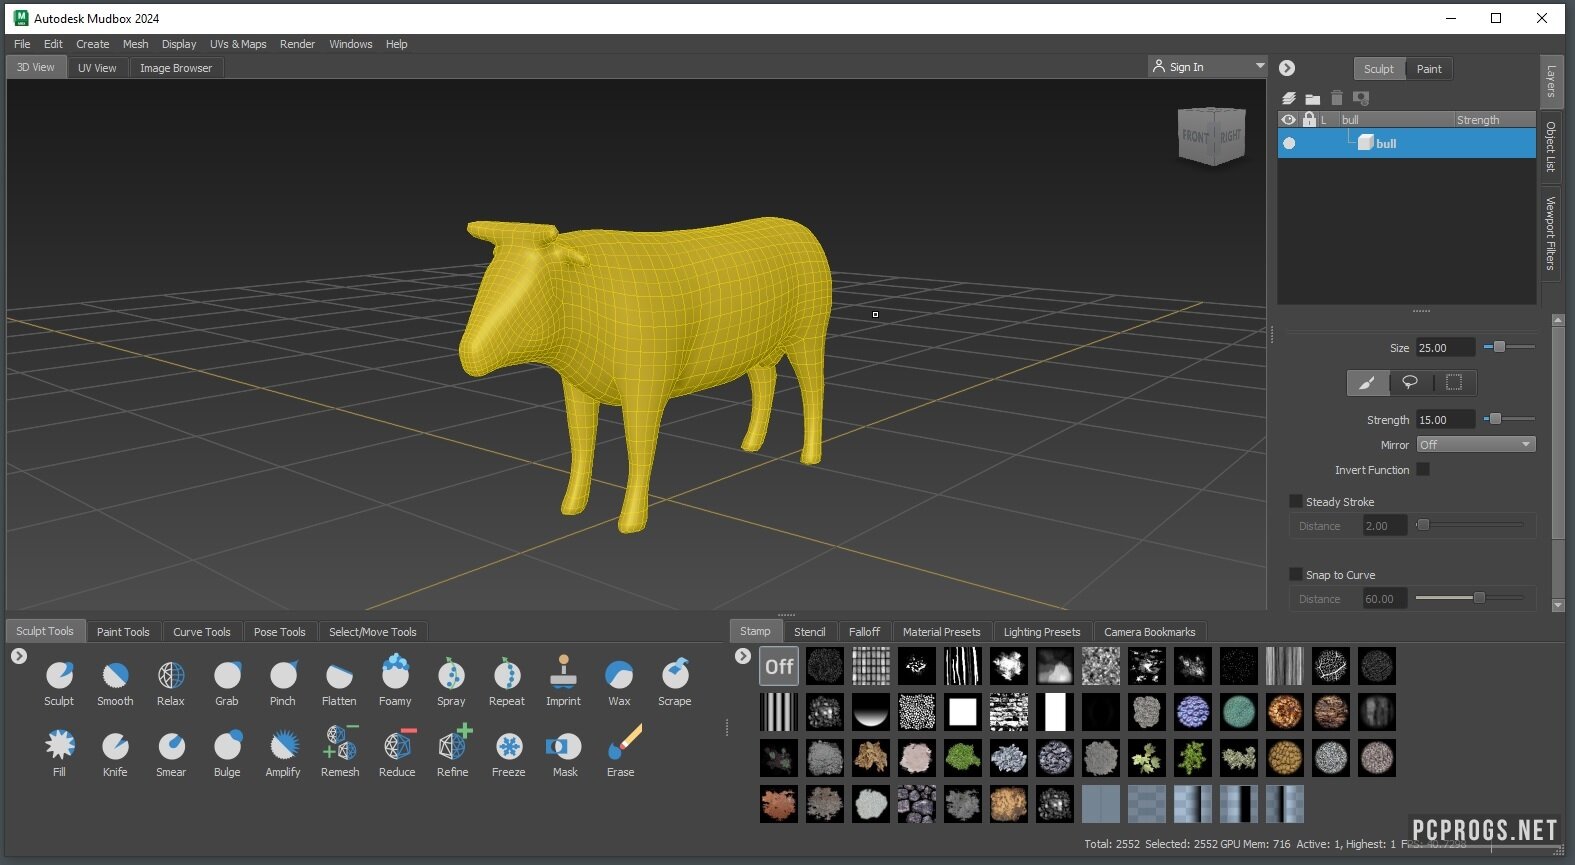The width and height of the screenshot is (1575, 865).
Task: Select the Wax tool
Action: 619,676
